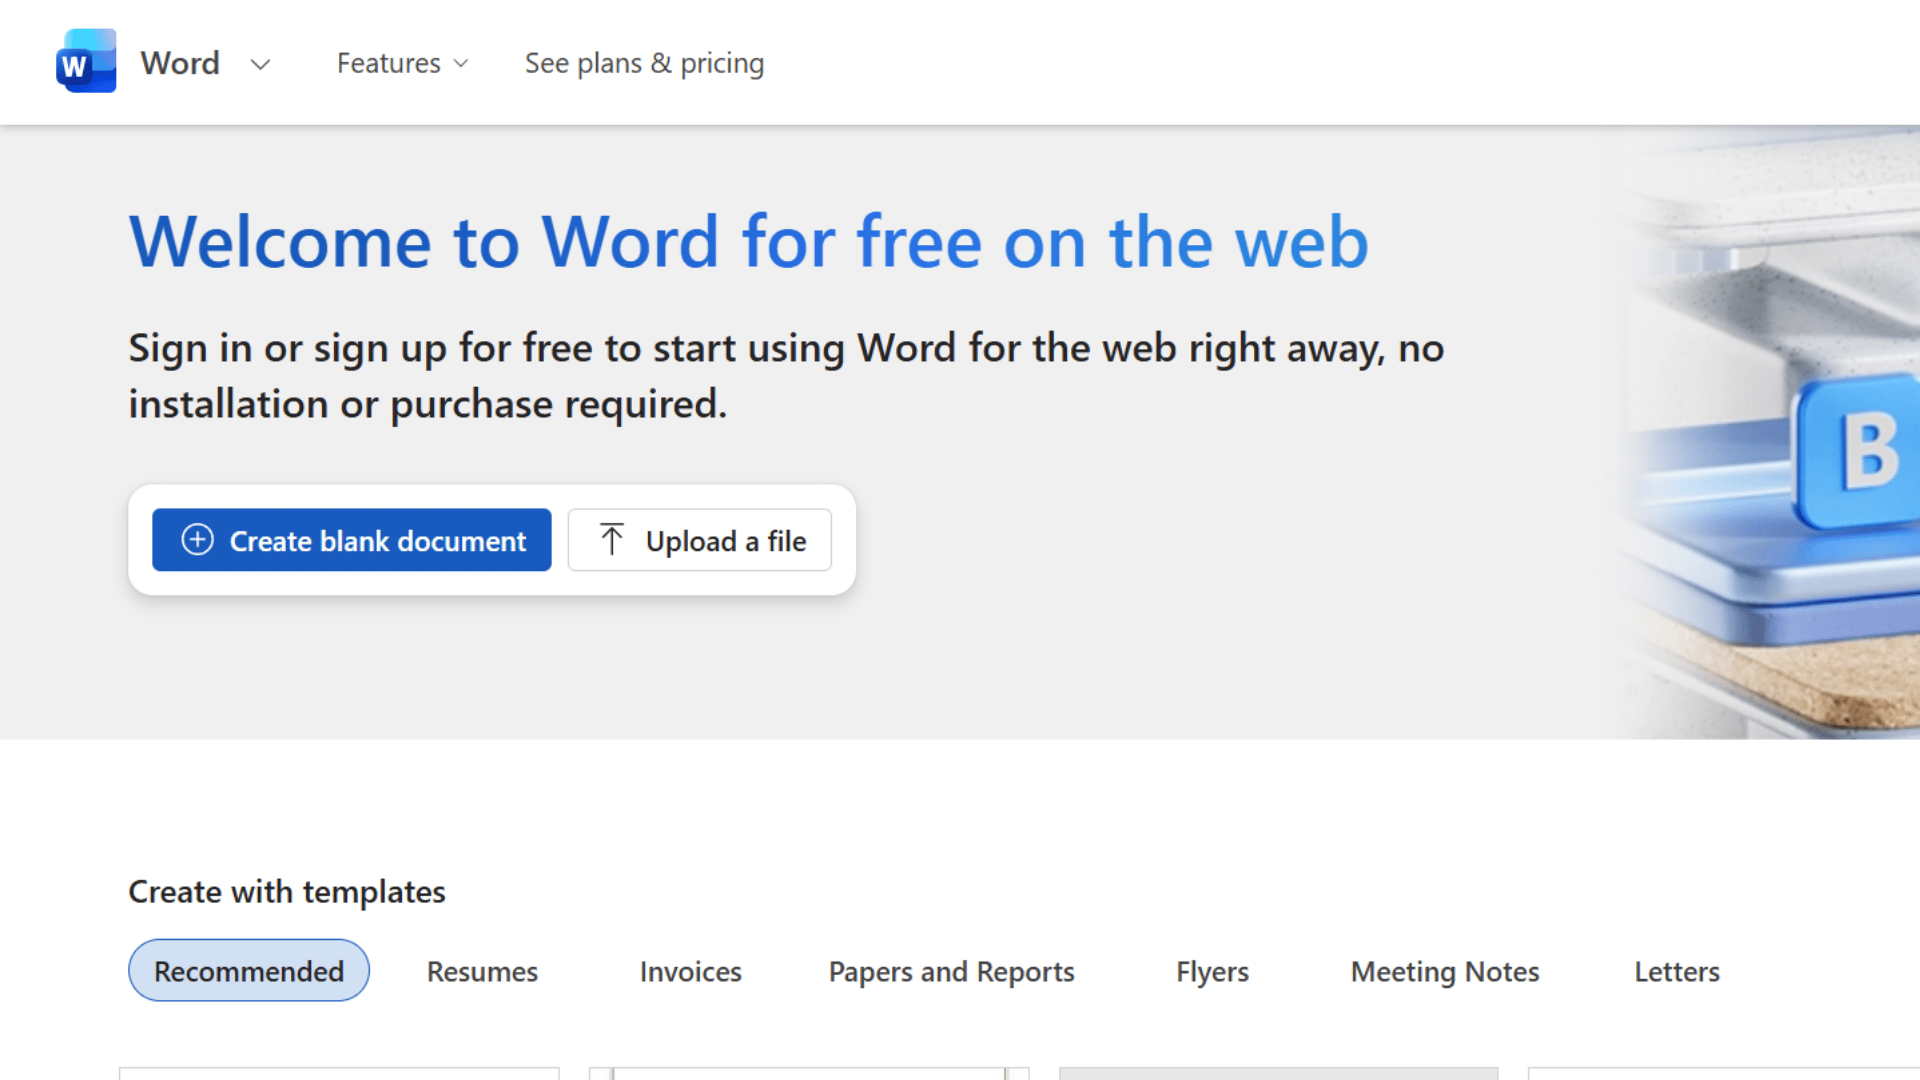
Task: Click the Word app logo icon
Action: 86,62
